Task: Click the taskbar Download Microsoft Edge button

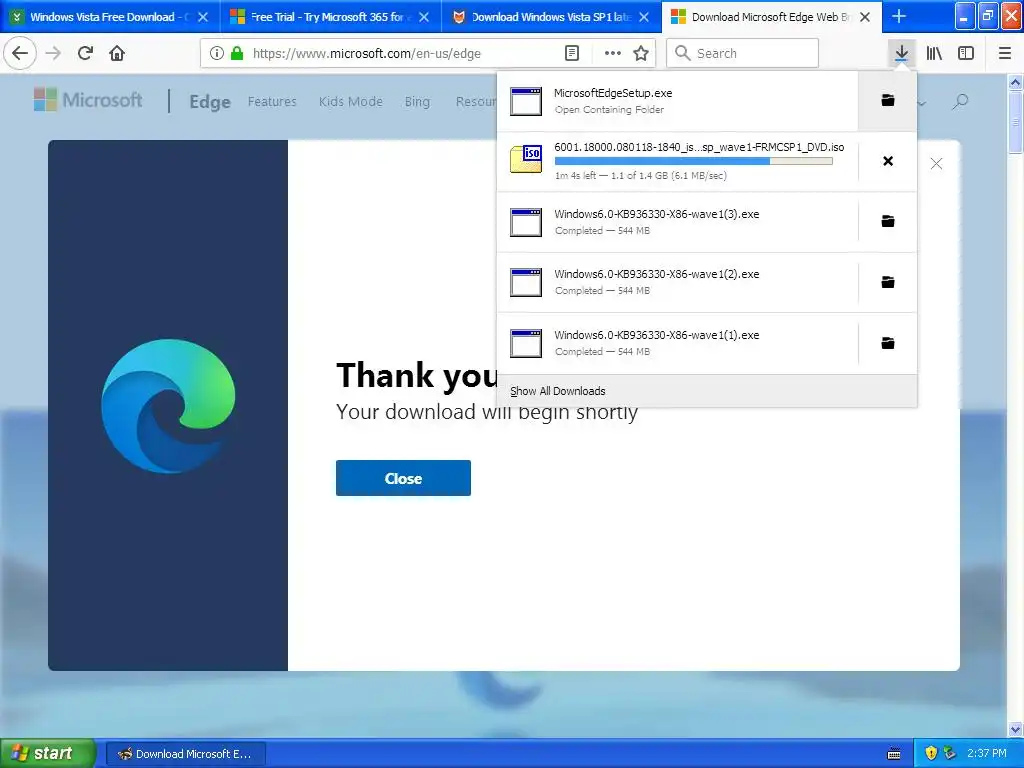Action: point(185,754)
